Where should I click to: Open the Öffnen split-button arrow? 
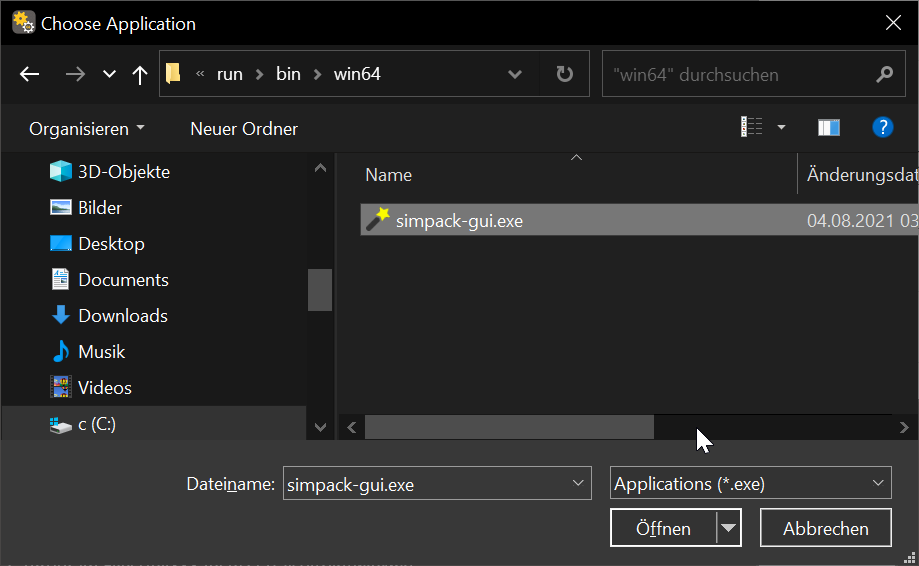pyautogui.click(x=729, y=528)
